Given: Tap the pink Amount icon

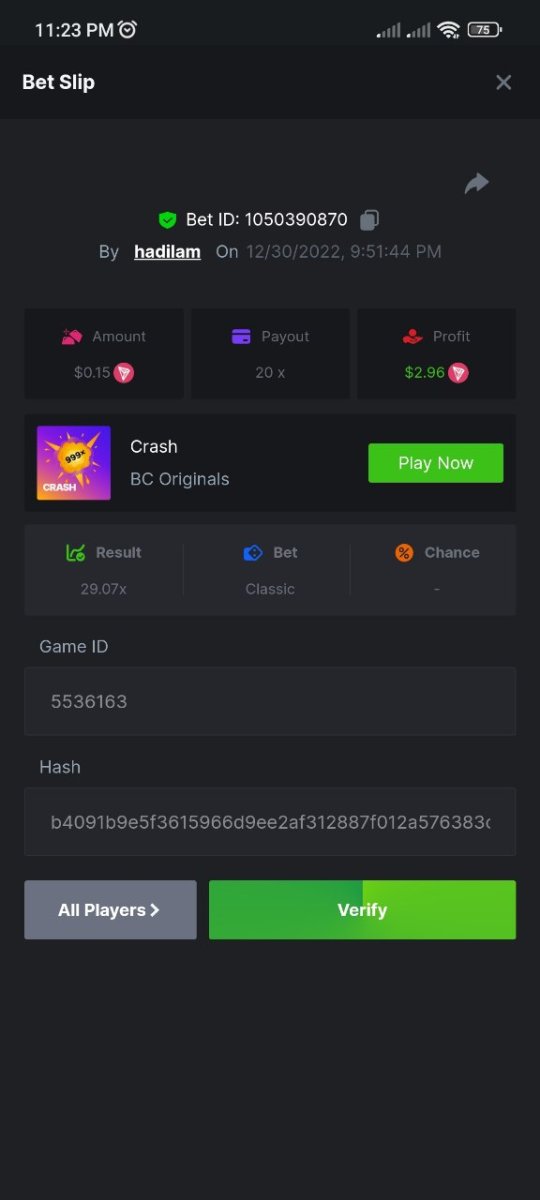Looking at the screenshot, I should click(71, 337).
